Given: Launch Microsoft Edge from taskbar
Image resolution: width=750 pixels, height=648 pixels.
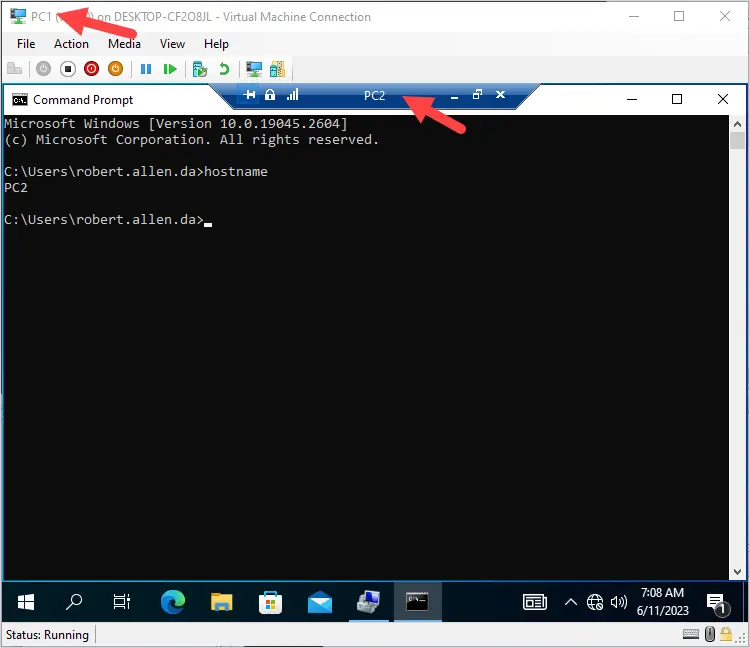Looking at the screenshot, I should [x=173, y=602].
